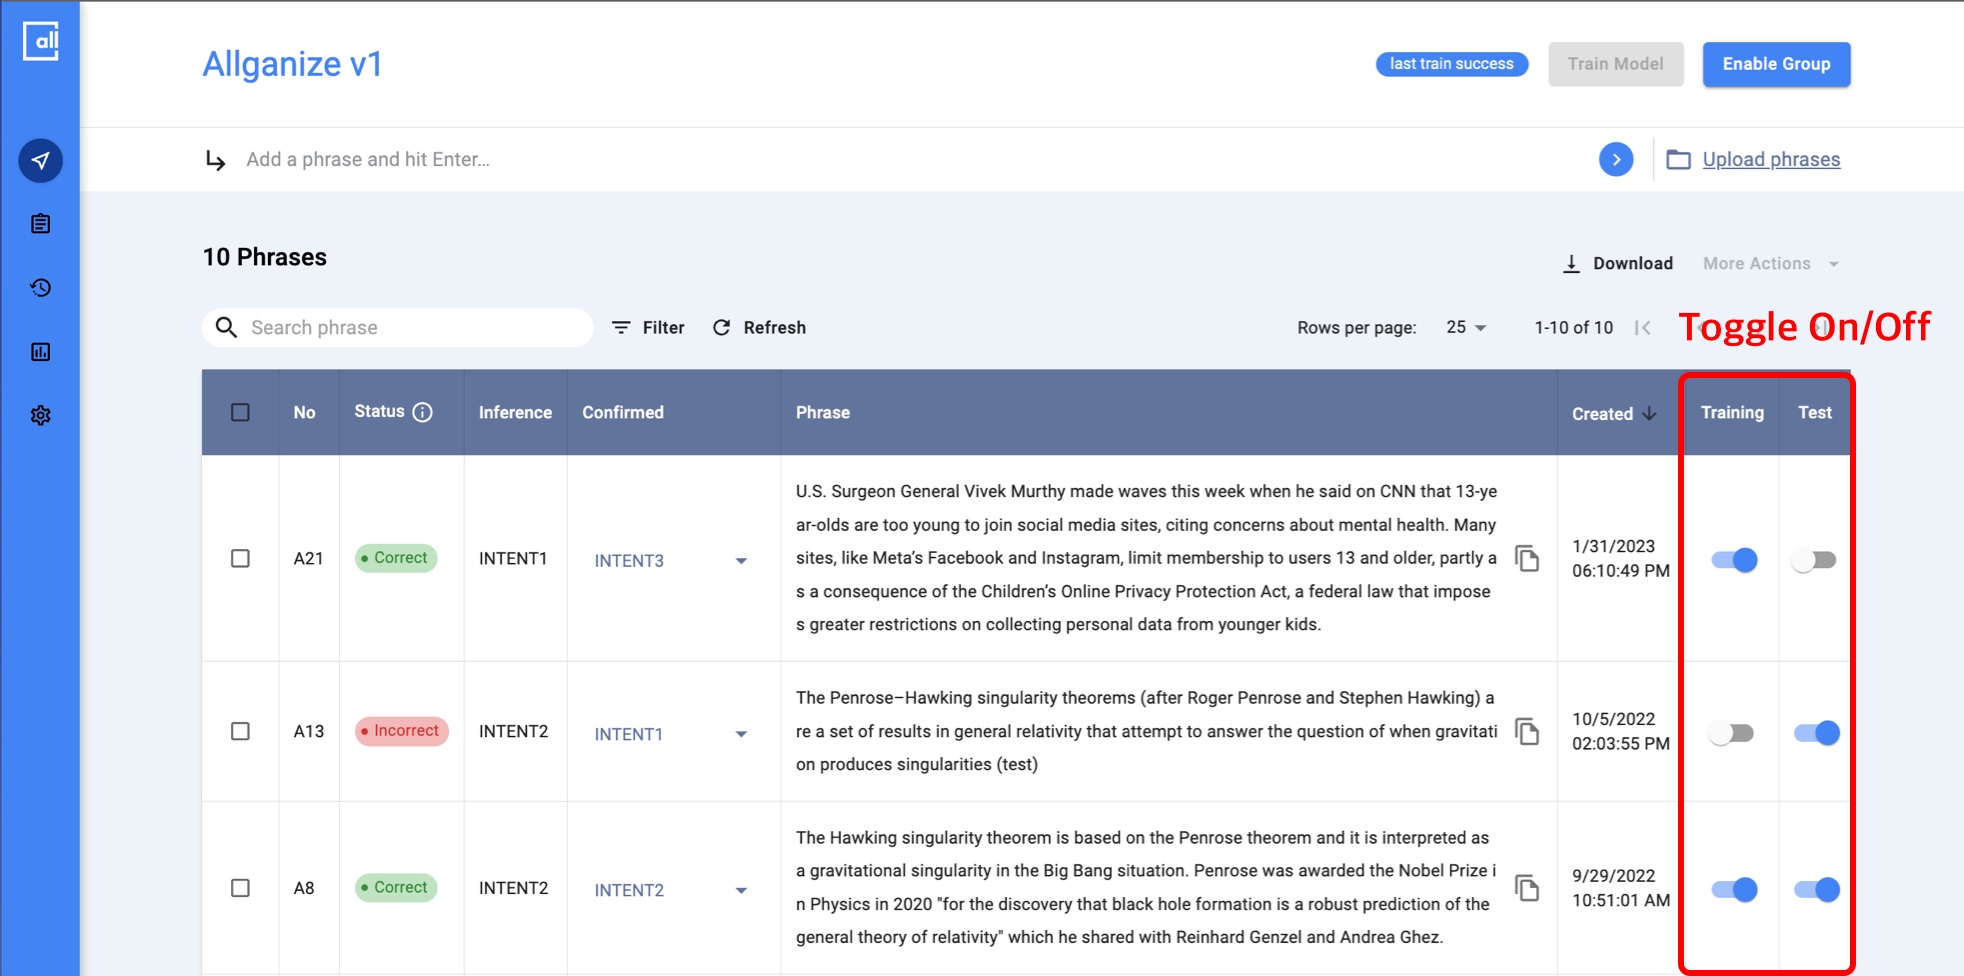Screen dimensions: 1964x976
Task: Turn off Training toggle for A21
Action: [1734, 560]
